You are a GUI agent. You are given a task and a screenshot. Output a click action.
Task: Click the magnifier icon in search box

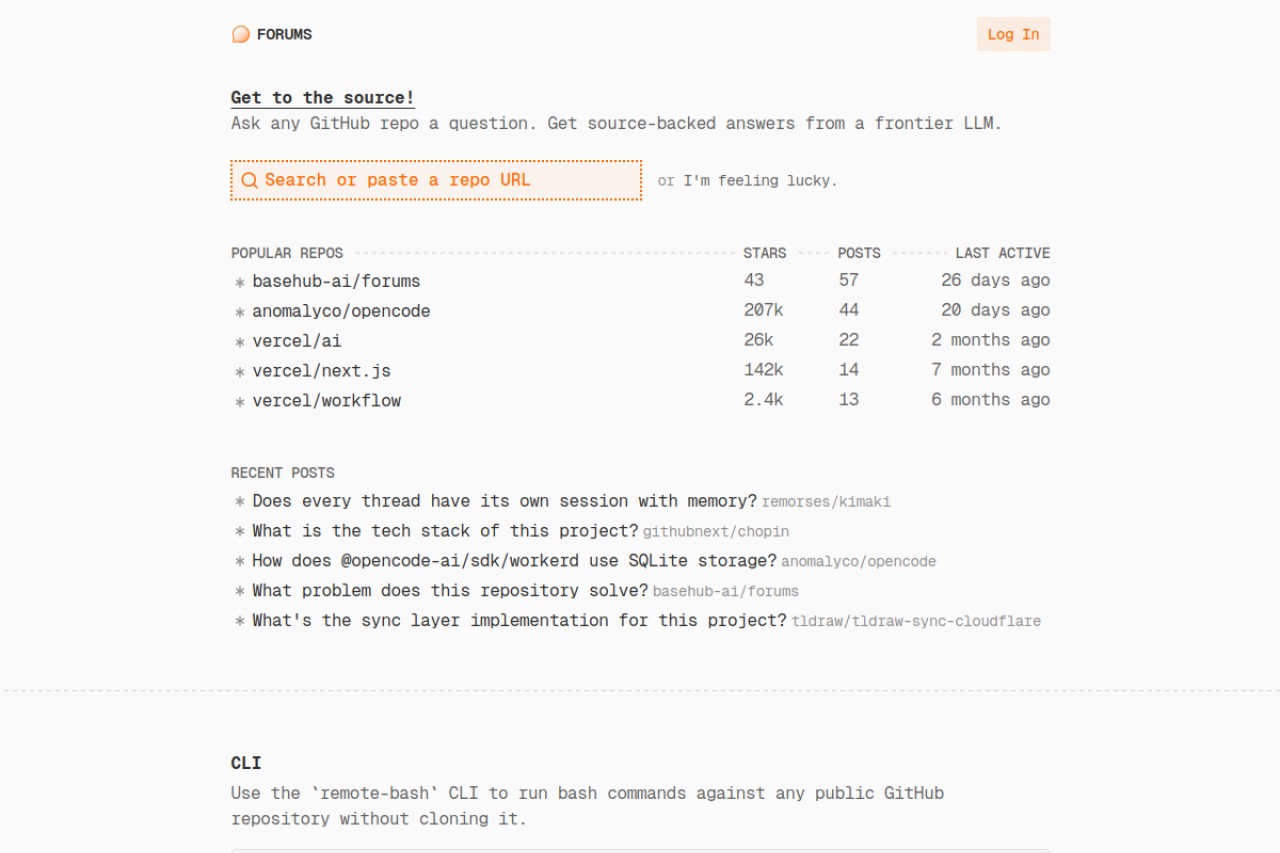click(x=249, y=181)
